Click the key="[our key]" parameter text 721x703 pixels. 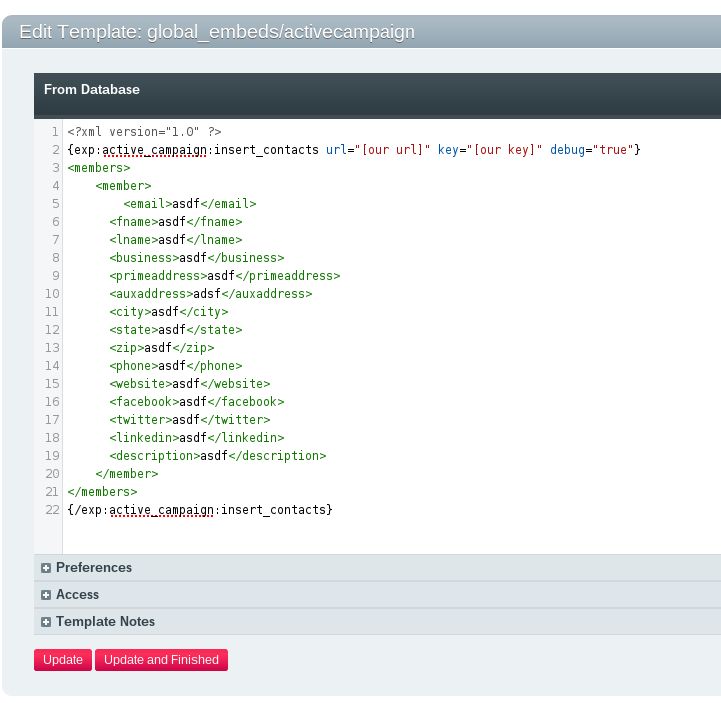[490, 150]
